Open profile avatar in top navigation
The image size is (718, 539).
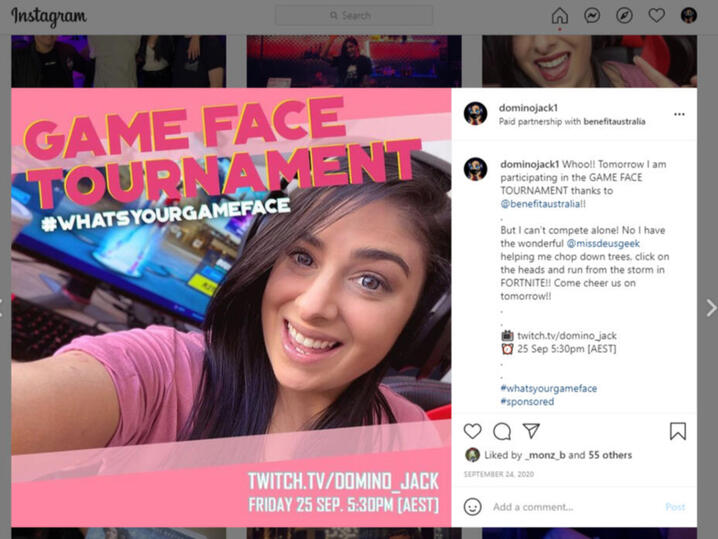[689, 16]
